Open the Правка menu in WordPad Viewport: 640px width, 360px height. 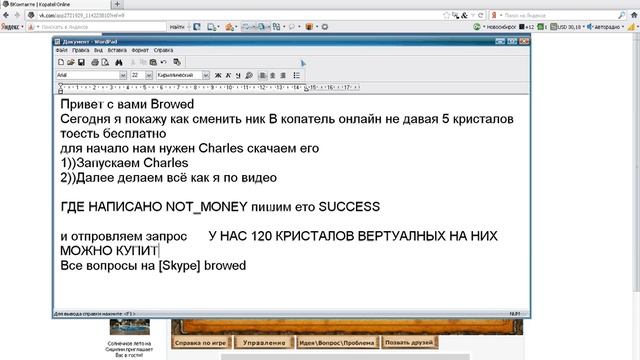click(x=81, y=50)
